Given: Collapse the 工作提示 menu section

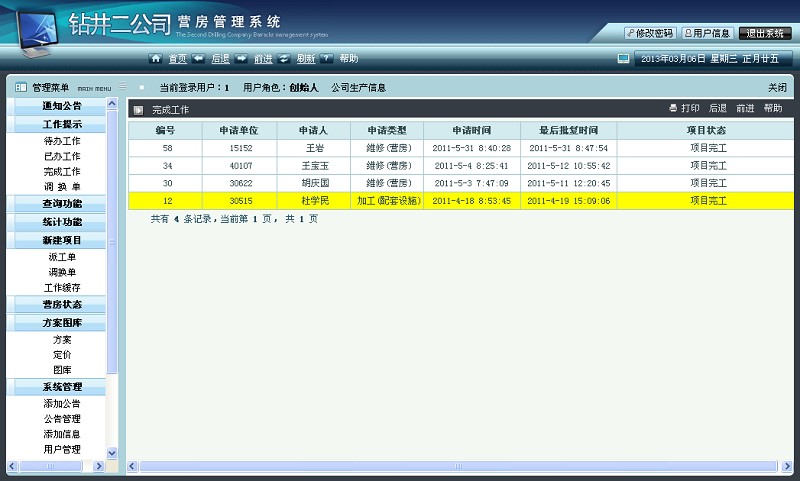Looking at the screenshot, I should [x=62, y=125].
